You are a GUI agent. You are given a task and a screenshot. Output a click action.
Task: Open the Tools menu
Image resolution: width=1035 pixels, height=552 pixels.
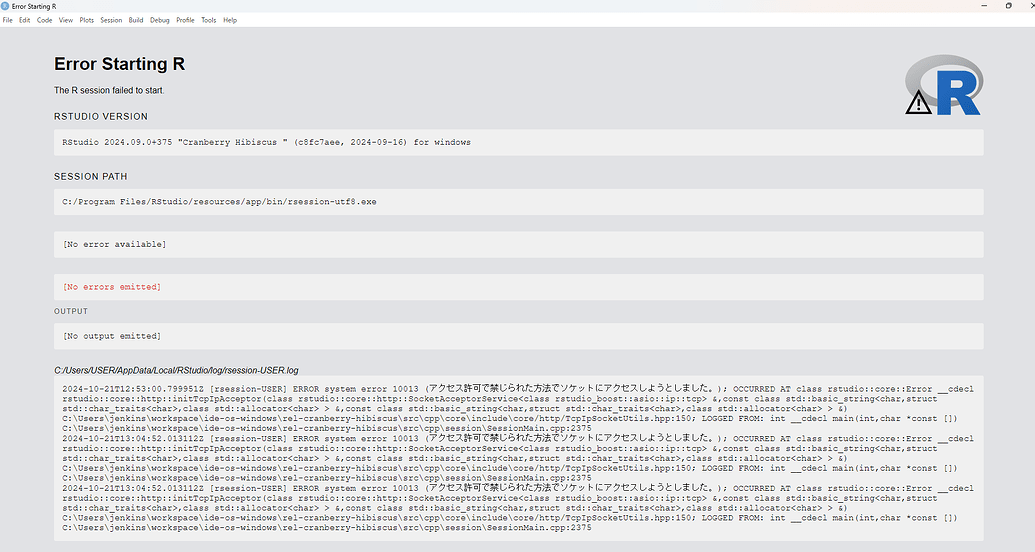coord(209,20)
